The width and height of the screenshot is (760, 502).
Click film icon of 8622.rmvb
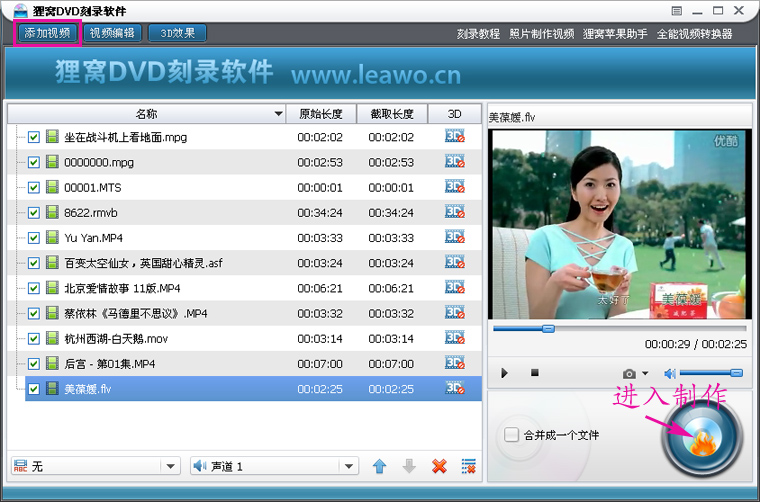pyautogui.click(x=52, y=212)
